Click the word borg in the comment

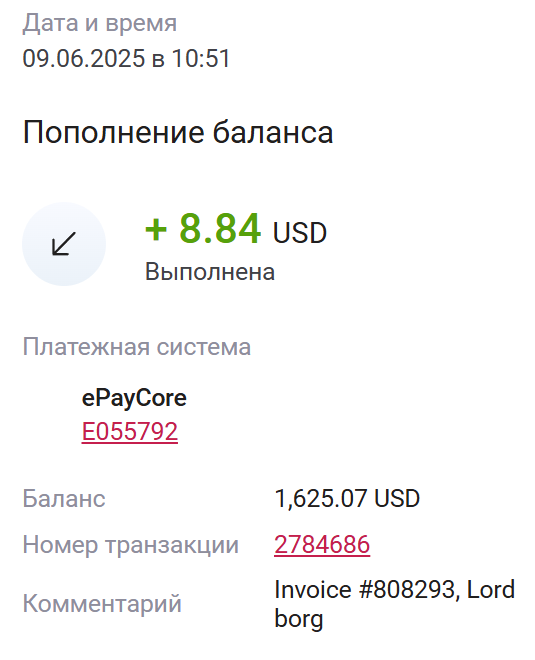(x=299, y=619)
